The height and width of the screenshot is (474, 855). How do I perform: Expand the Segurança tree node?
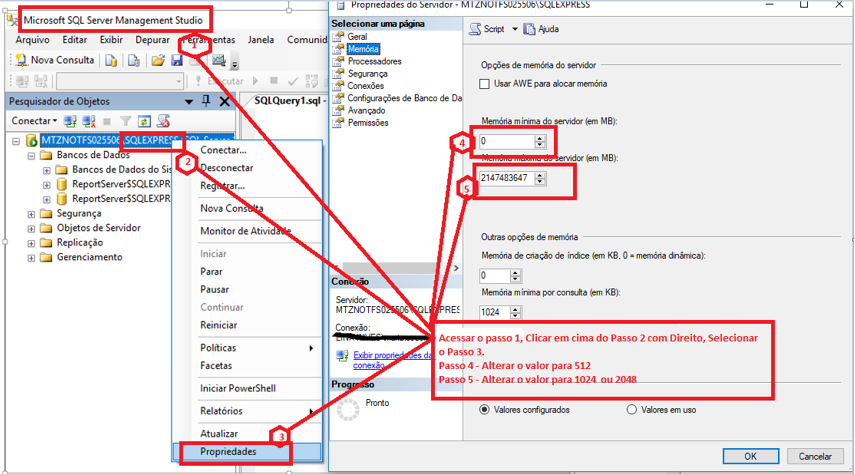[x=31, y=214]
